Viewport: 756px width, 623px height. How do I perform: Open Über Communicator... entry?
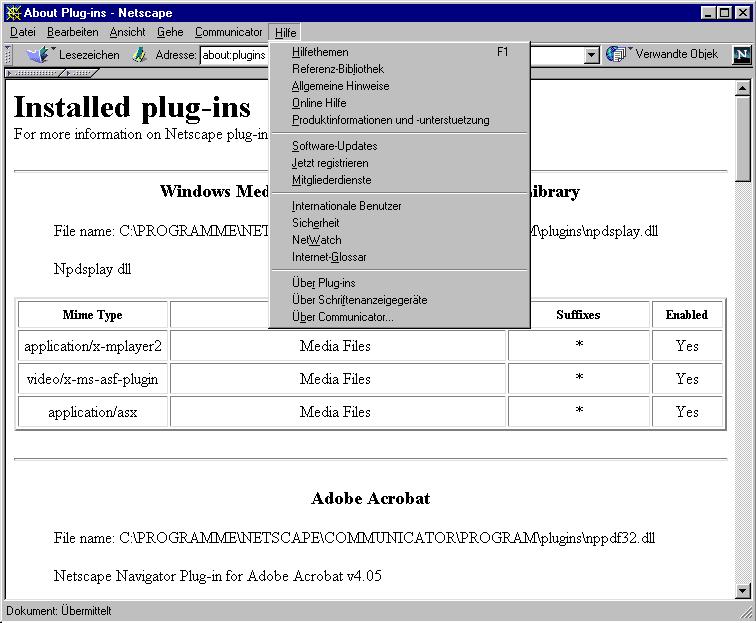(399, 317)
